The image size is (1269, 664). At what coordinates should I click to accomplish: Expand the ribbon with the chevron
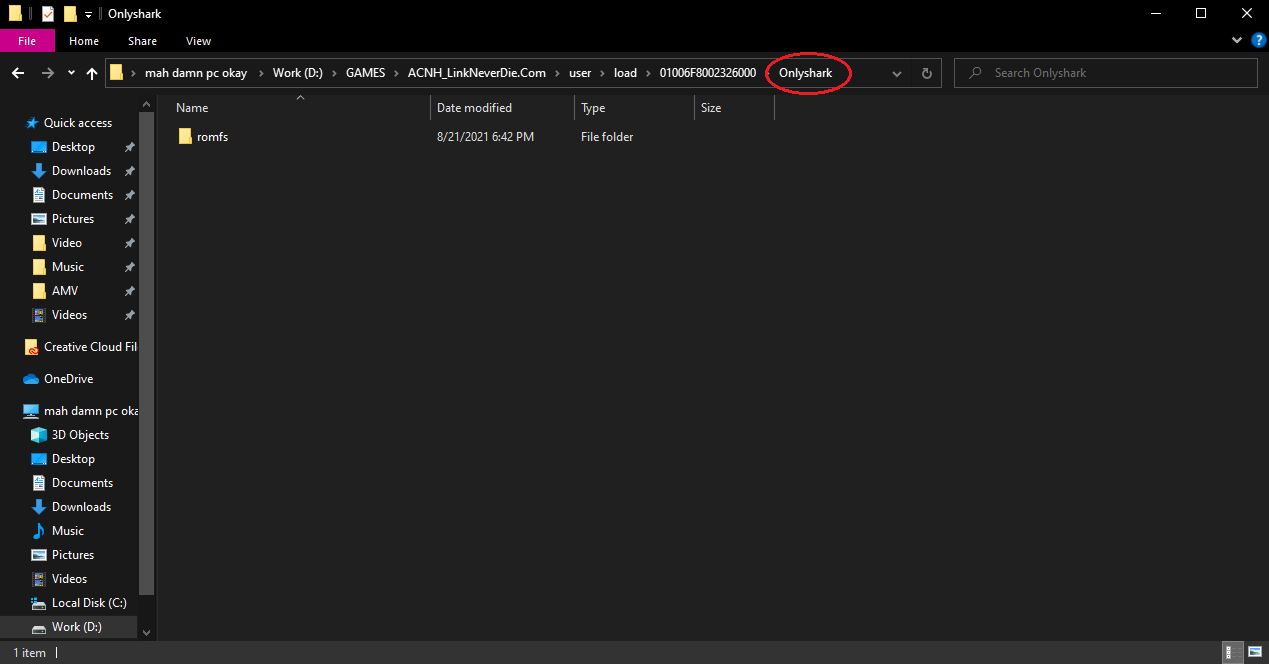1237,41
